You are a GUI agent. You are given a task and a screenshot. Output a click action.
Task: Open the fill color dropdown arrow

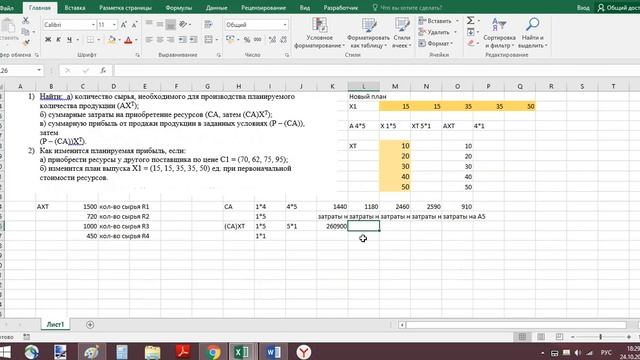coord(119,40)
